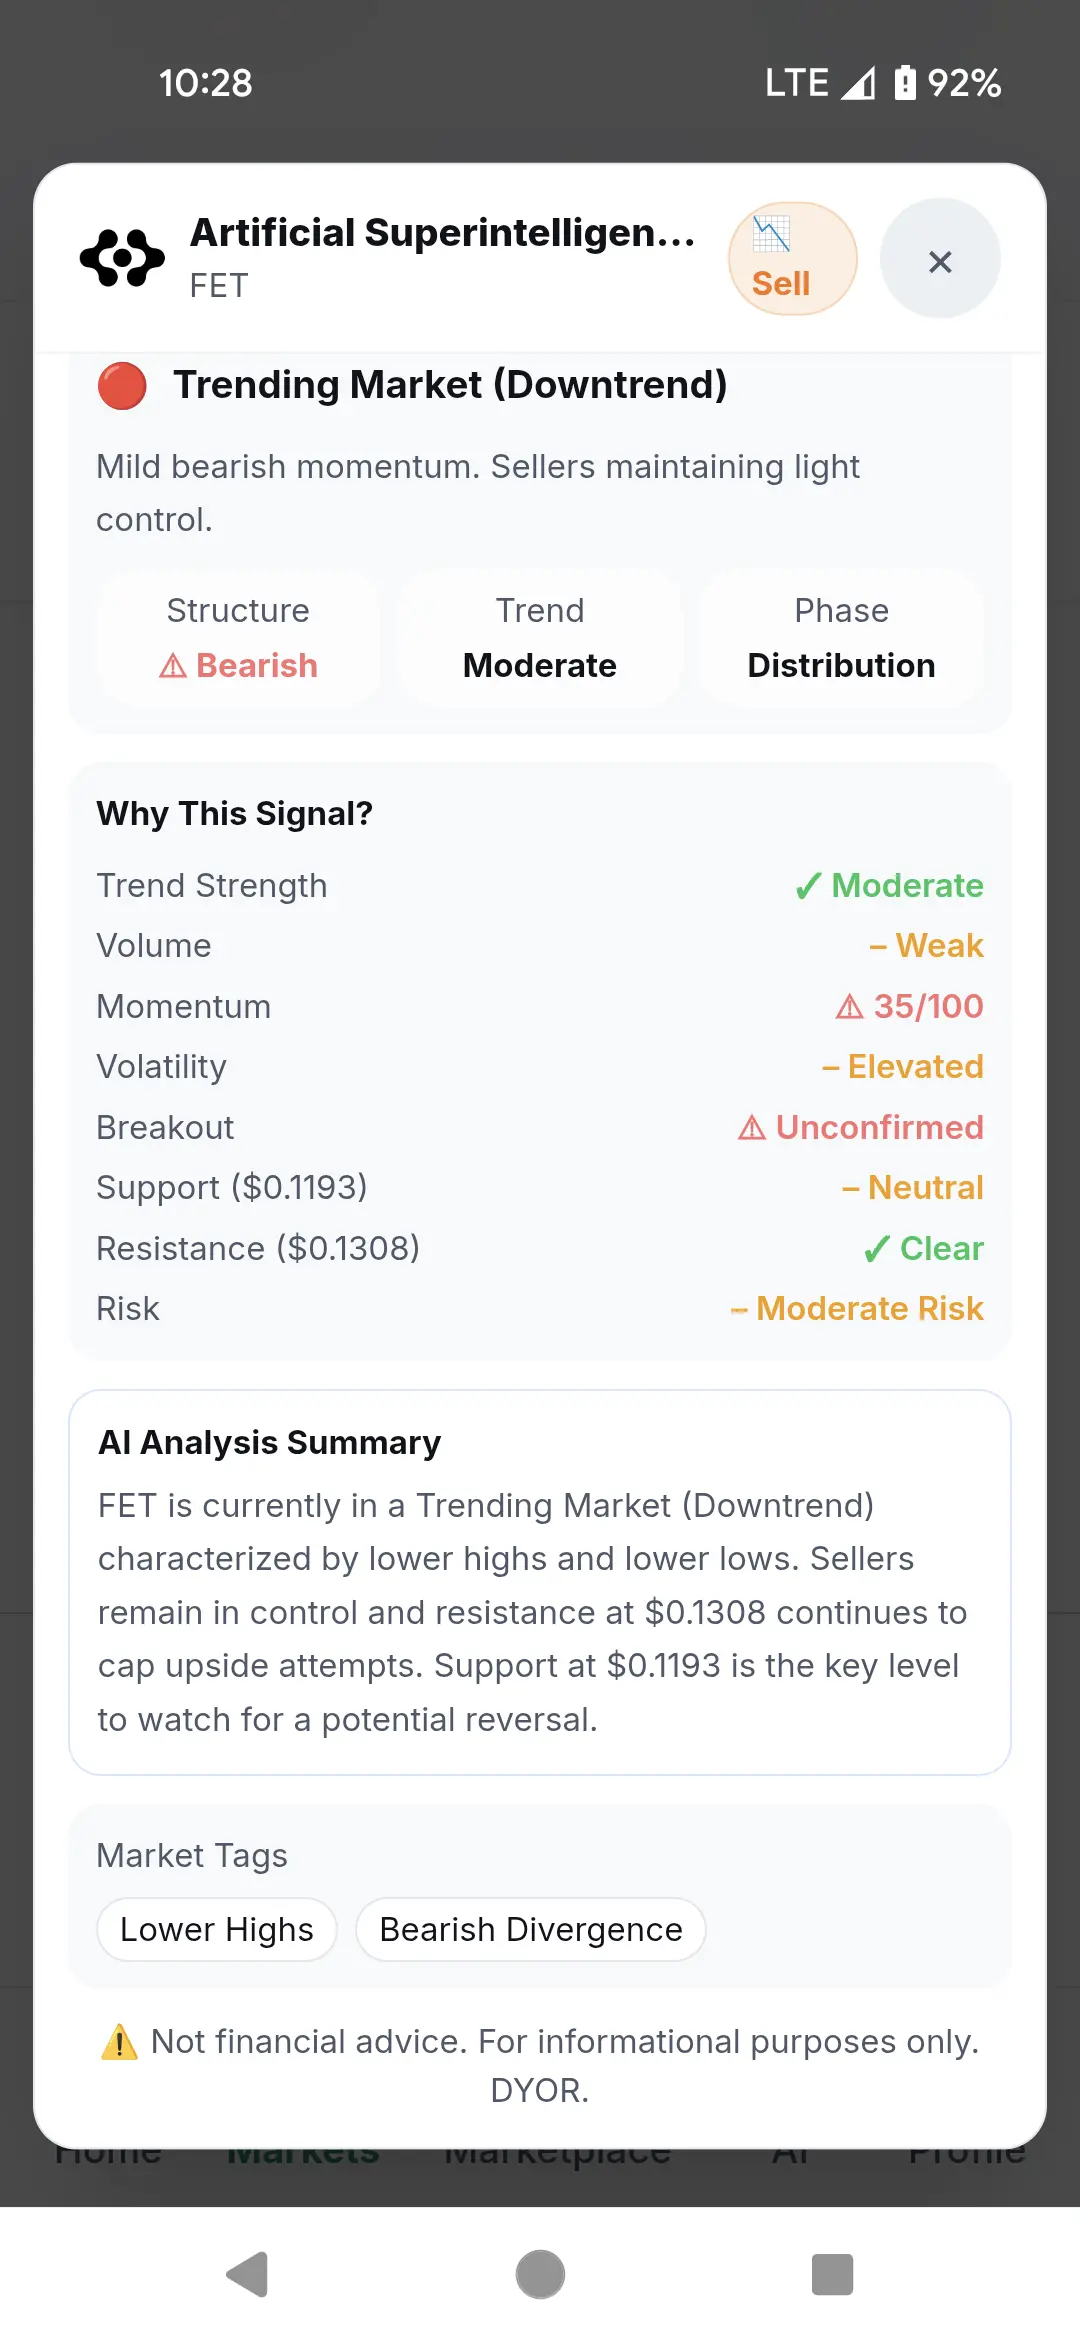Select the Phase Distribution card
Viewport: 1080px width, 2340px height.
tap(841, 638)
